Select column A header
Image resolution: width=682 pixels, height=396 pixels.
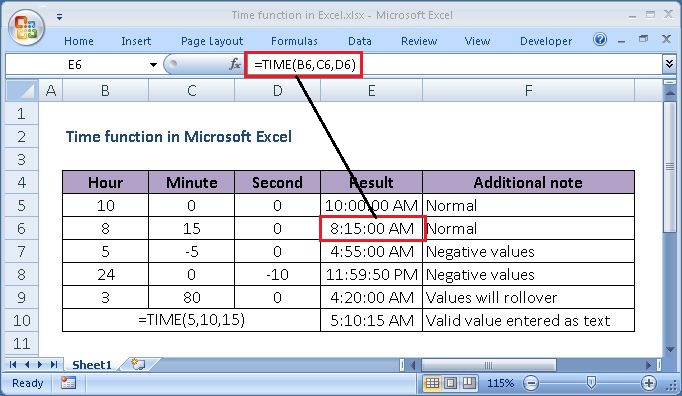51,91
